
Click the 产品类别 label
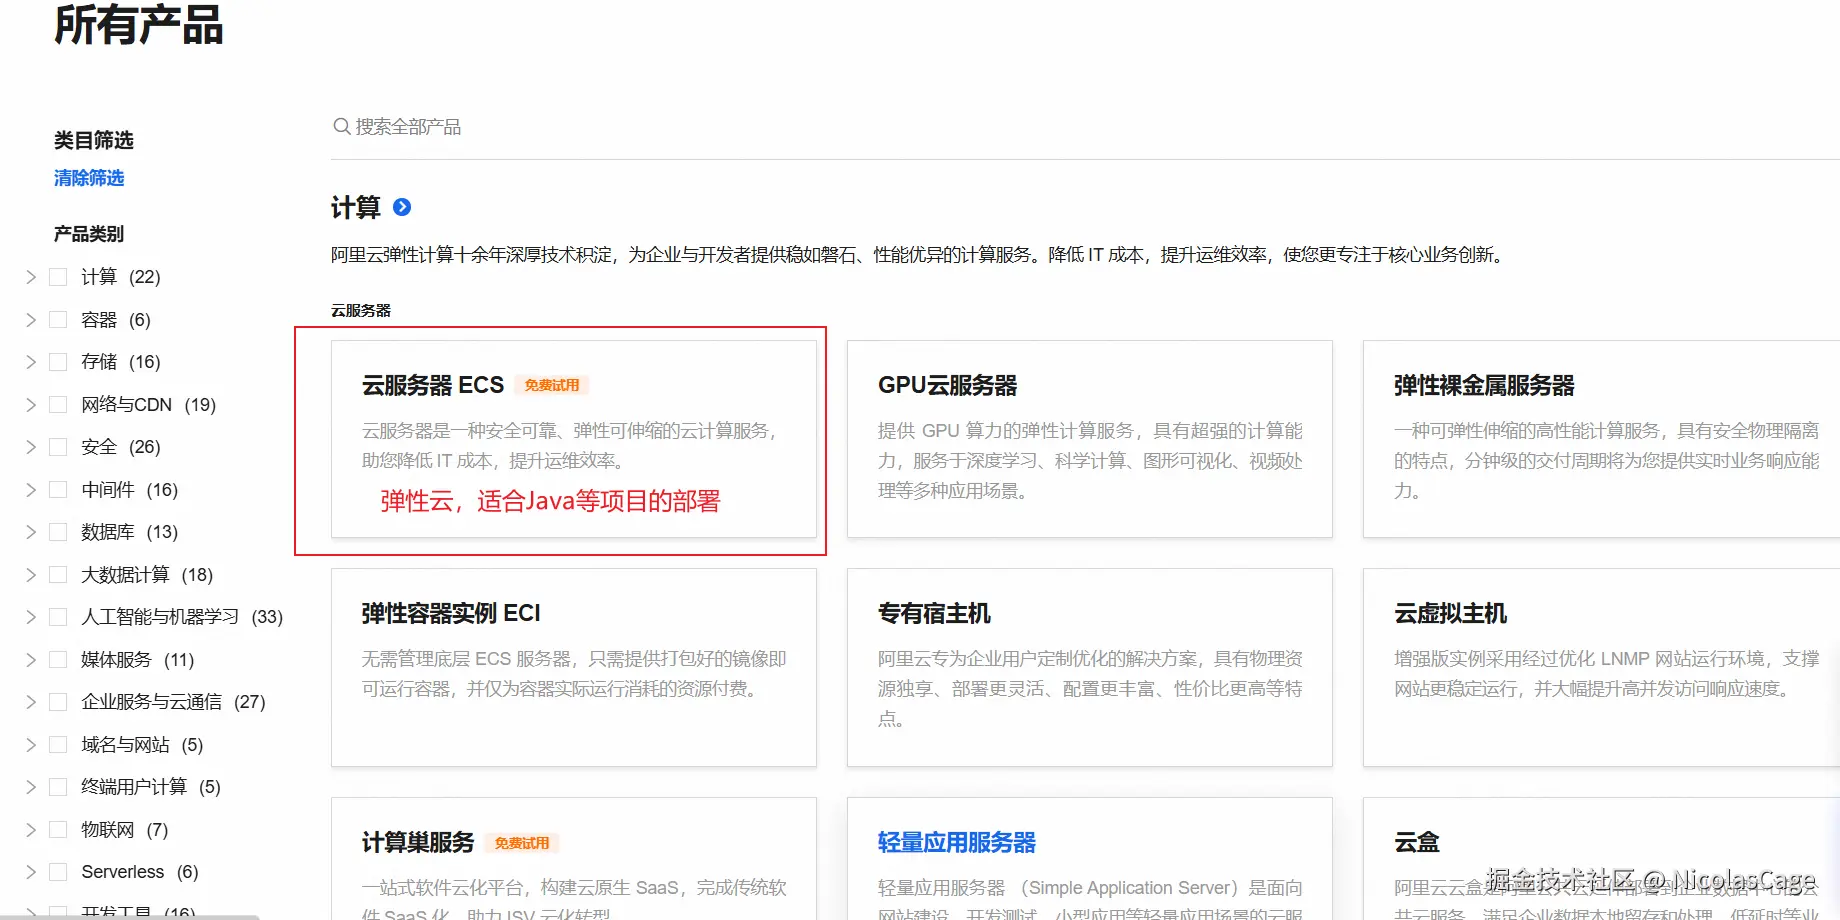pos(89,234)
